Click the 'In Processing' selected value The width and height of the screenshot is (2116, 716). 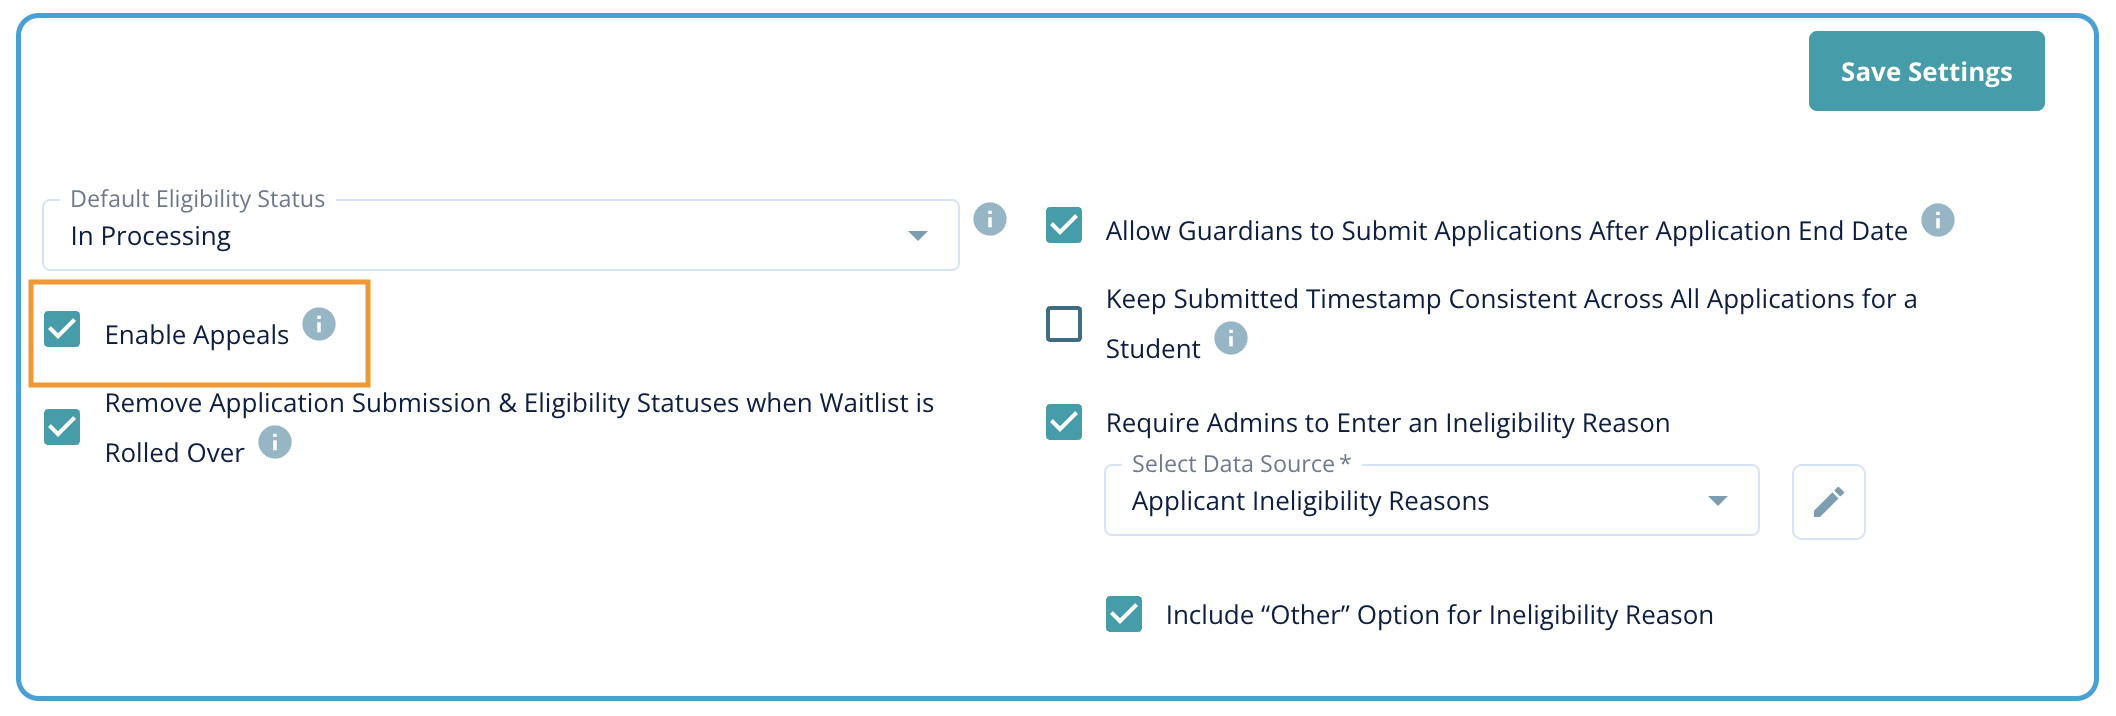(x=151, y=236)
